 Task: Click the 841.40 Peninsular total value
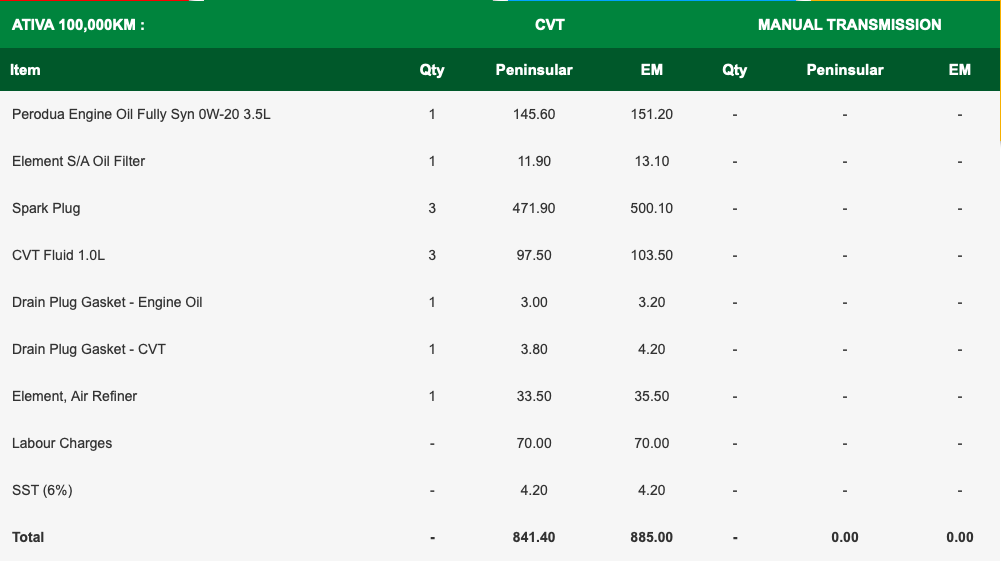click(x=534, y=537)
